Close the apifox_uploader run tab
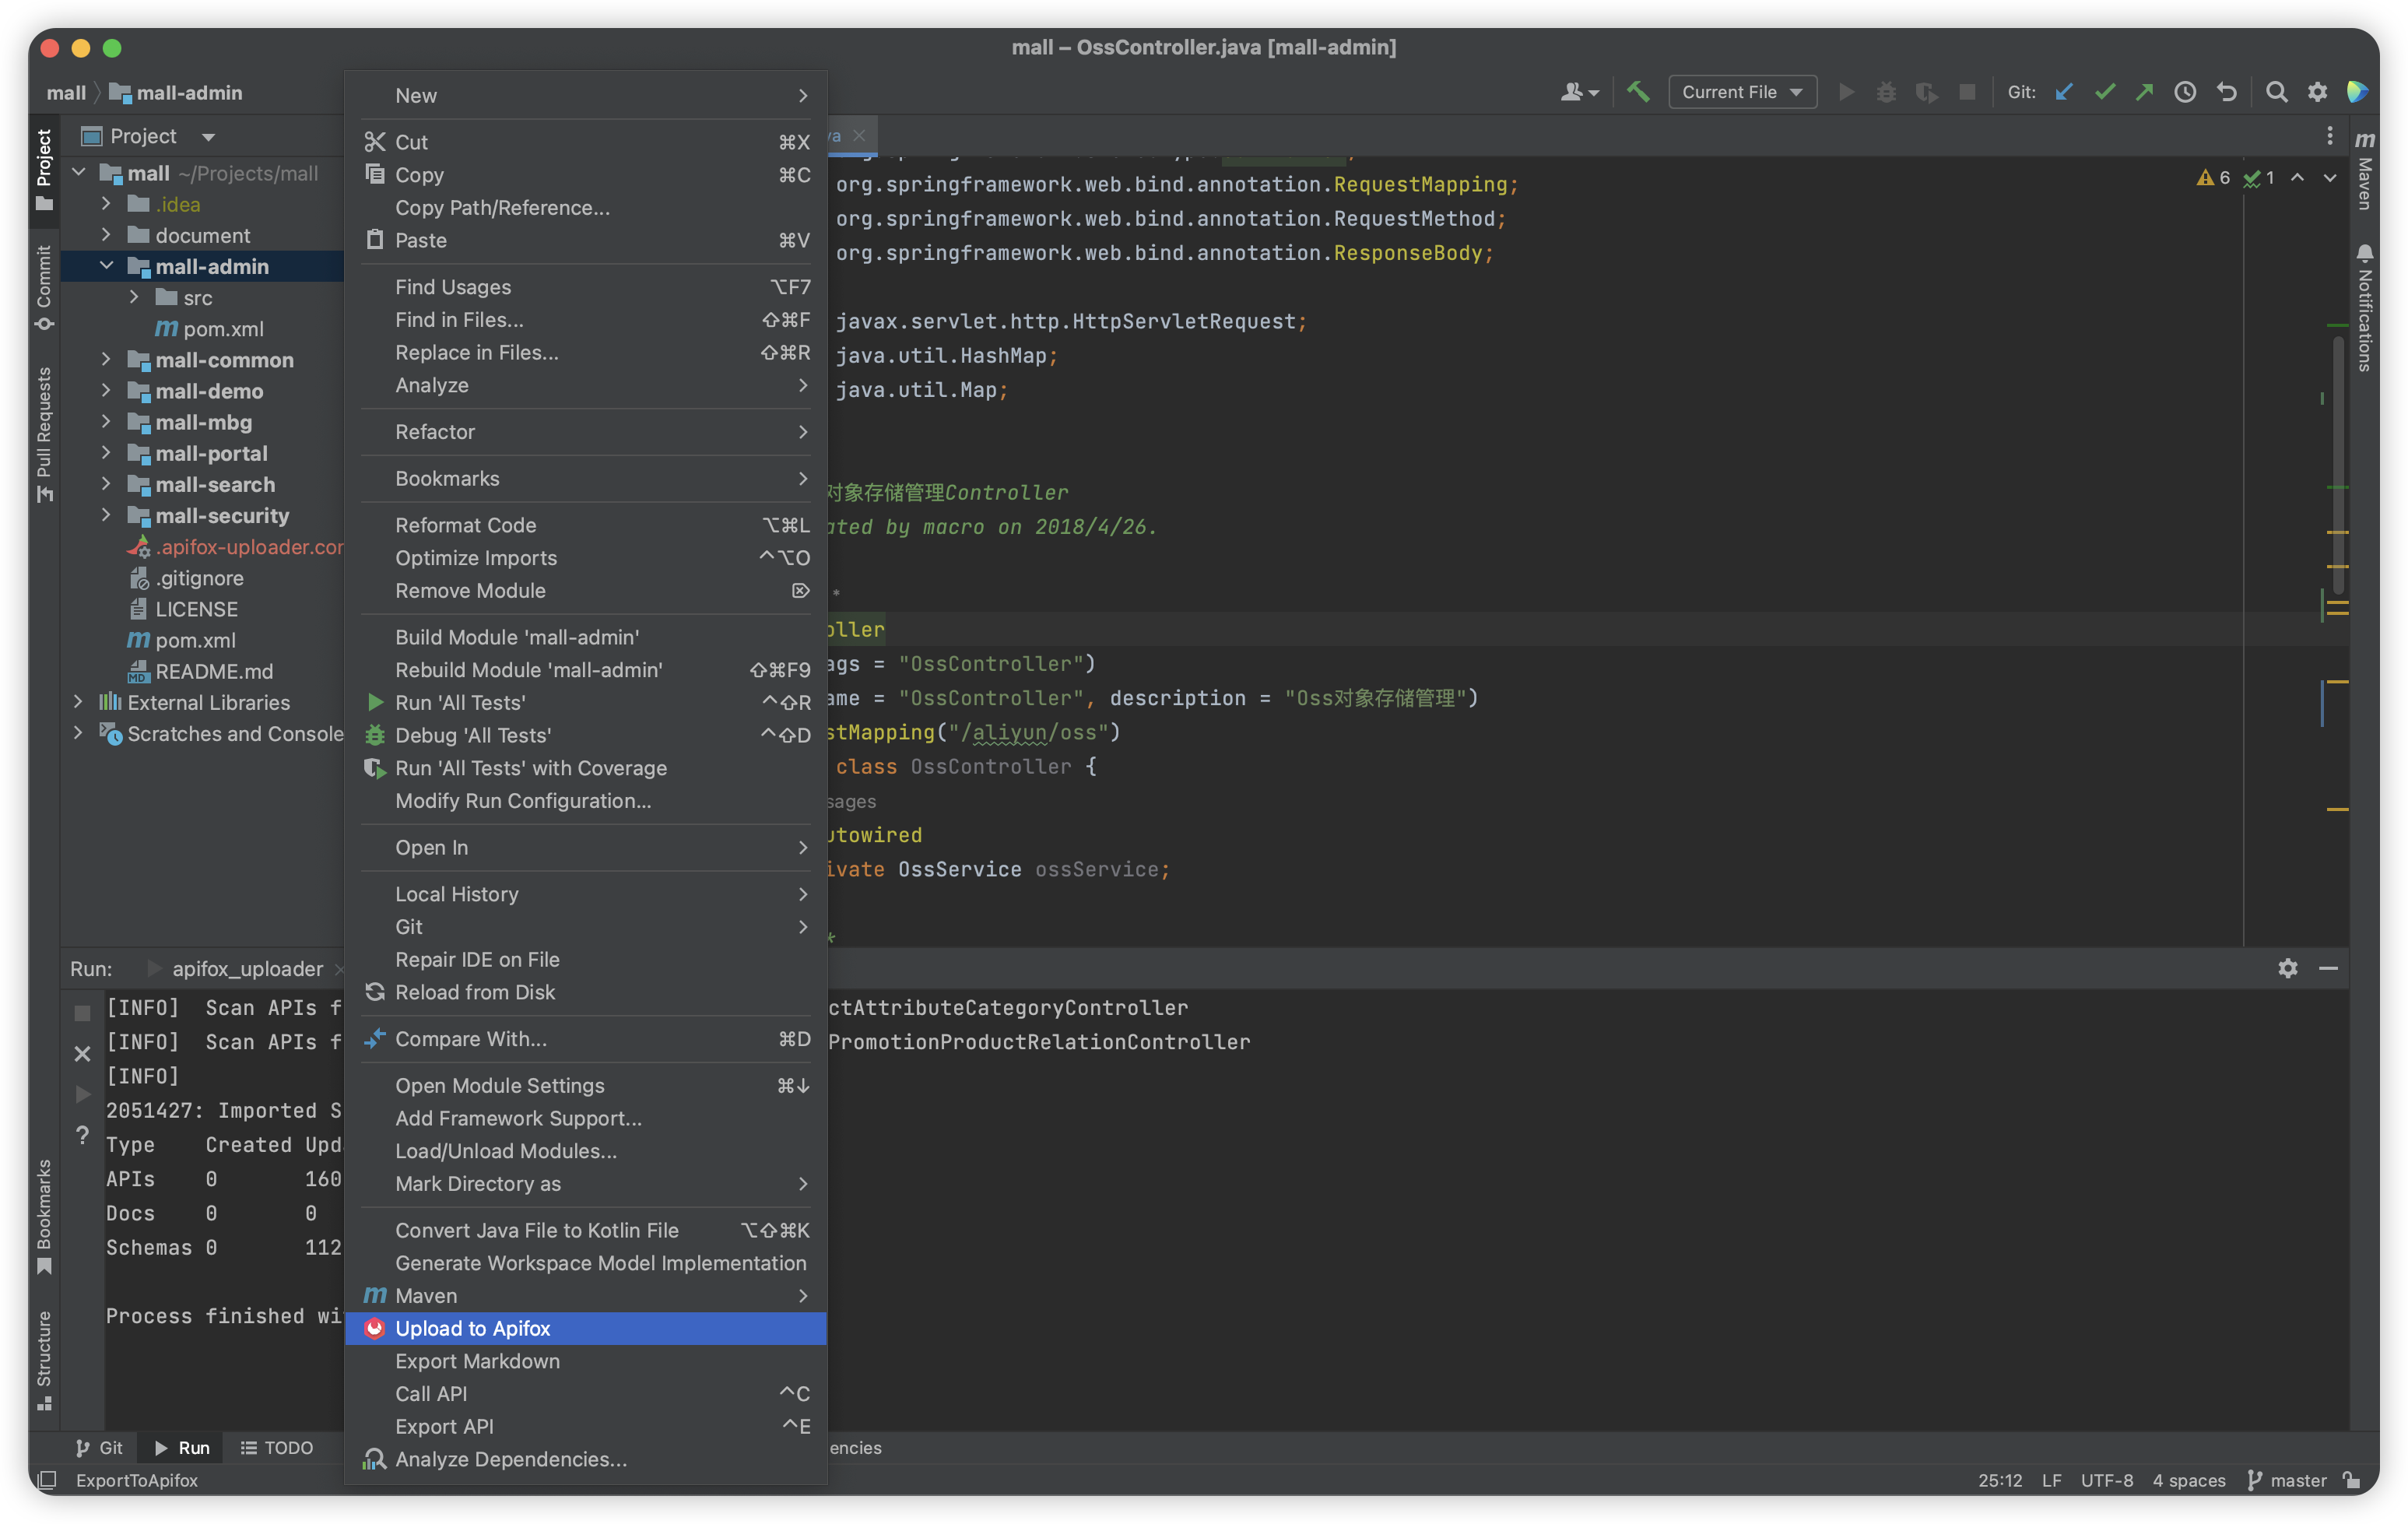Screen dimensions: 2408x1524 coord(339,968)
